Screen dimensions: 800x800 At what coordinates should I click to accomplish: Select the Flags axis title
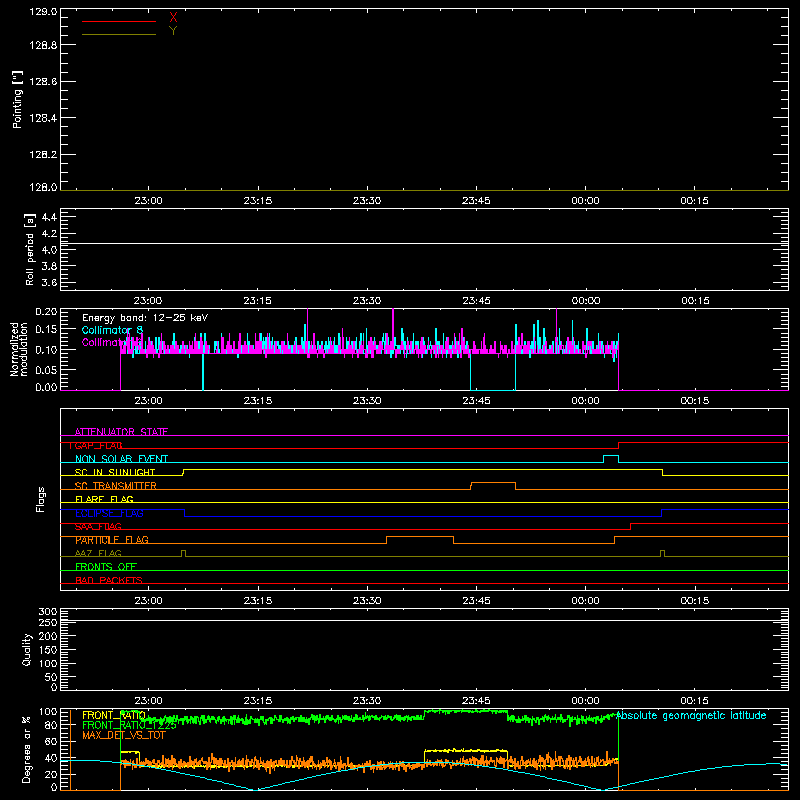(x=41, y=499)
